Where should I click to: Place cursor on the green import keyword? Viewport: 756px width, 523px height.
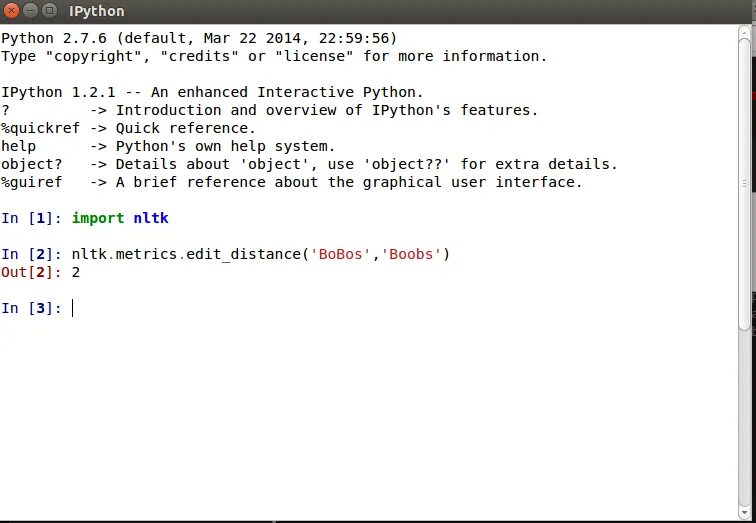98,218
